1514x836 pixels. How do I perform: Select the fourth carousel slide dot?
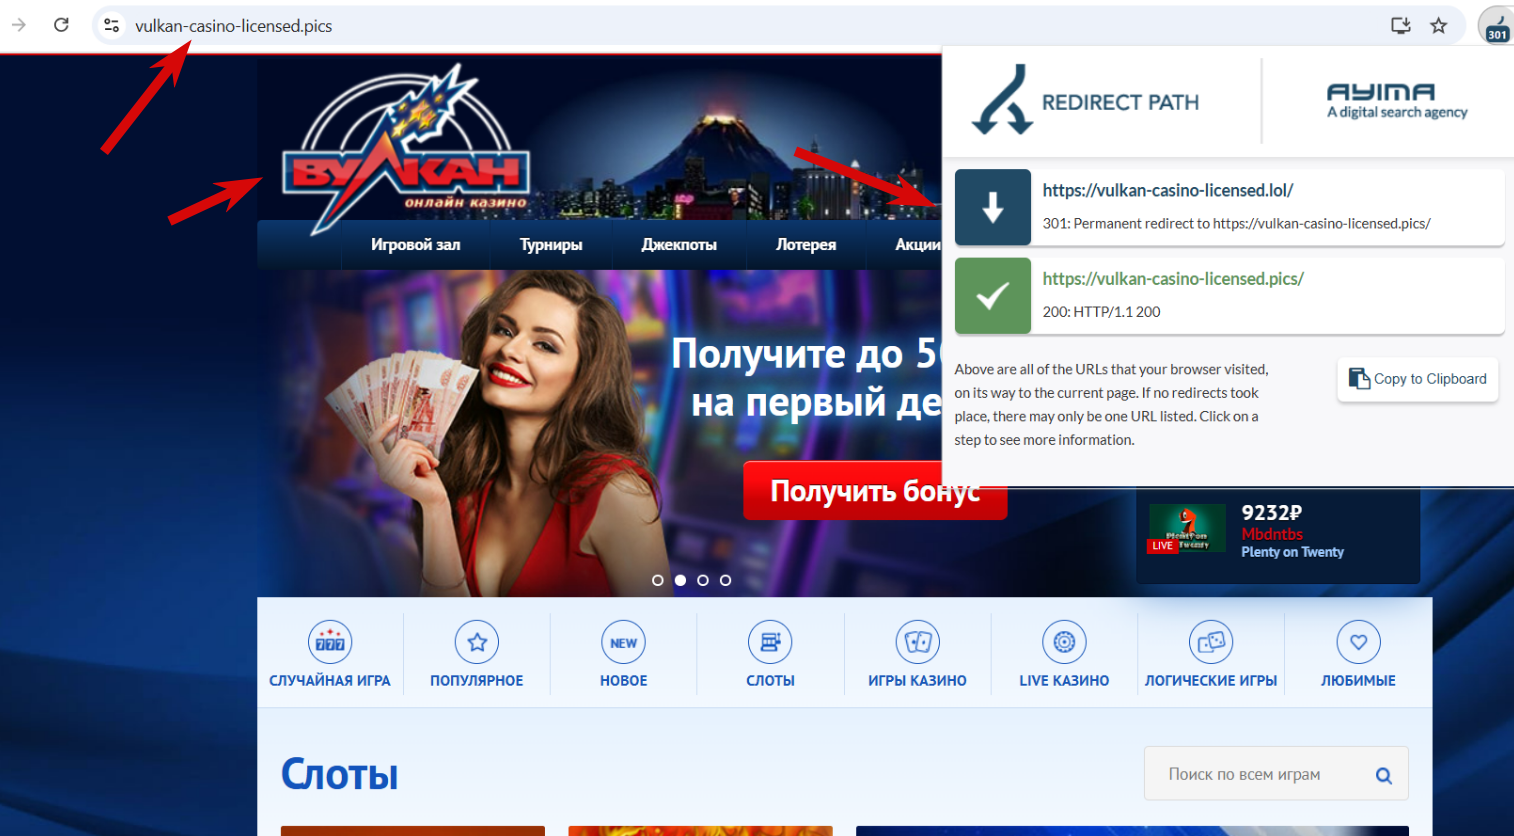click(x=726, y=580)
